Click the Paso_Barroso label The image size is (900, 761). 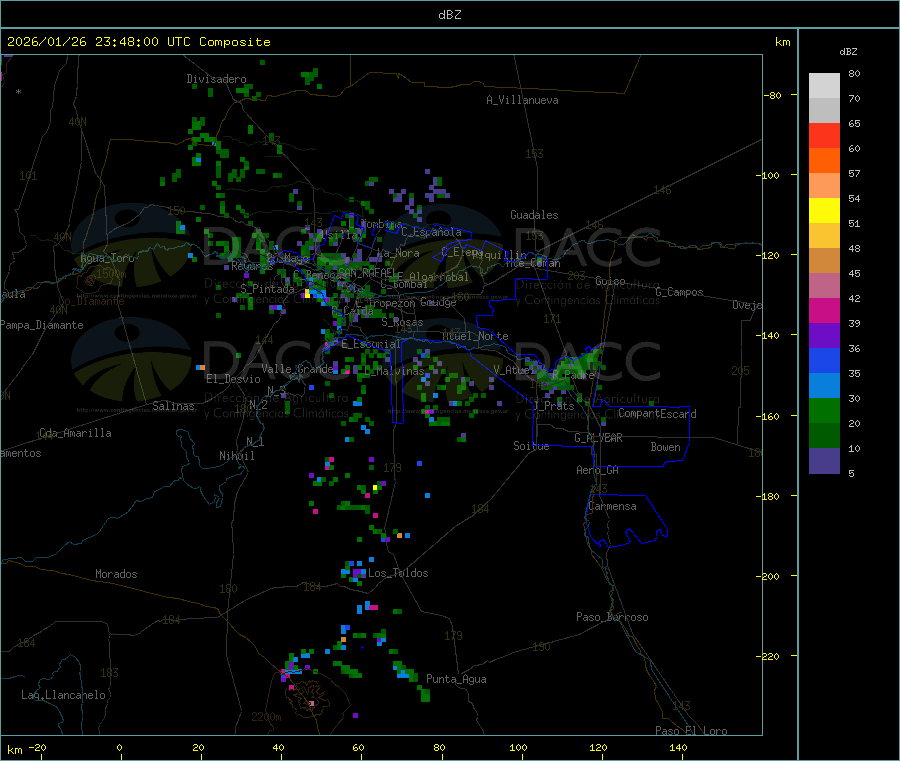[x=612, y=617]
